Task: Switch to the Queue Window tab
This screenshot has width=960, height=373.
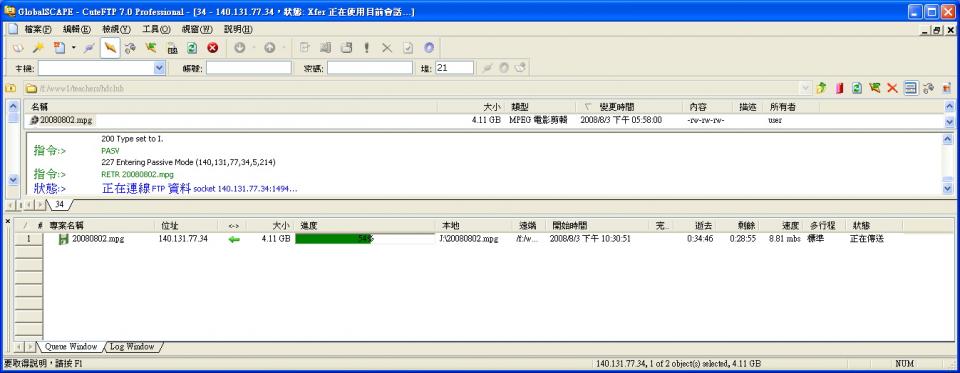Action: pos(71,347)
